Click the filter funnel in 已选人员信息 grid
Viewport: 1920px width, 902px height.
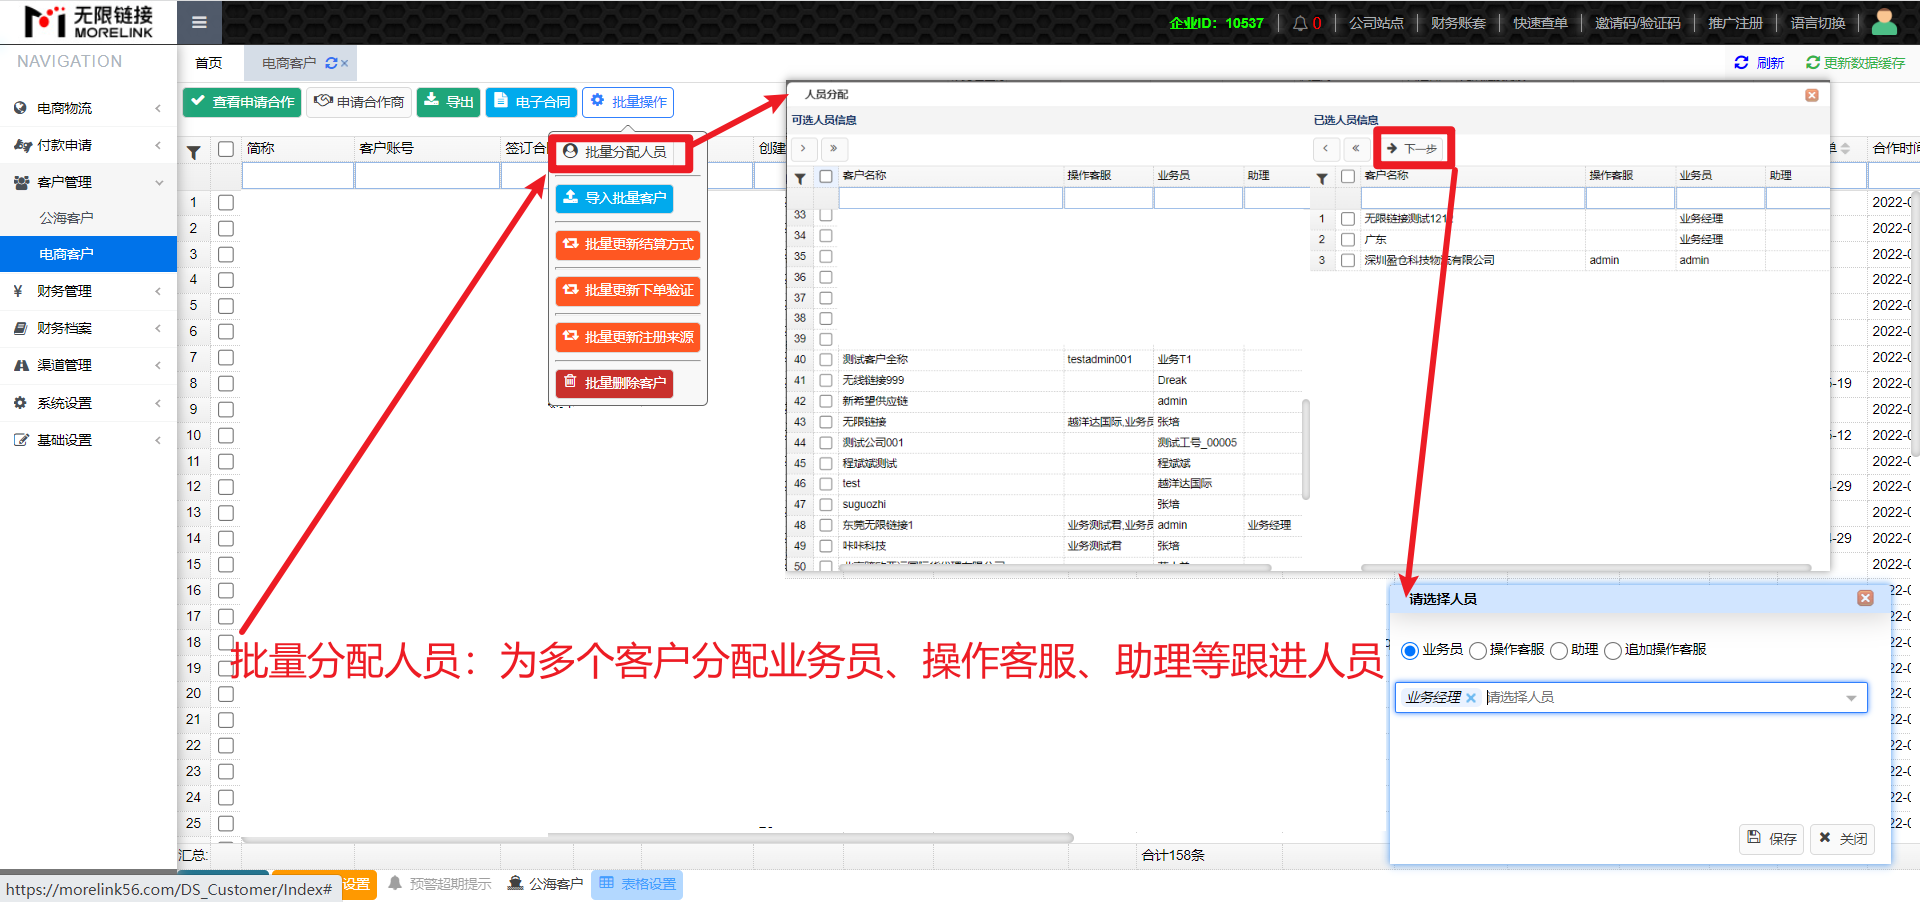coord(1322,178)
